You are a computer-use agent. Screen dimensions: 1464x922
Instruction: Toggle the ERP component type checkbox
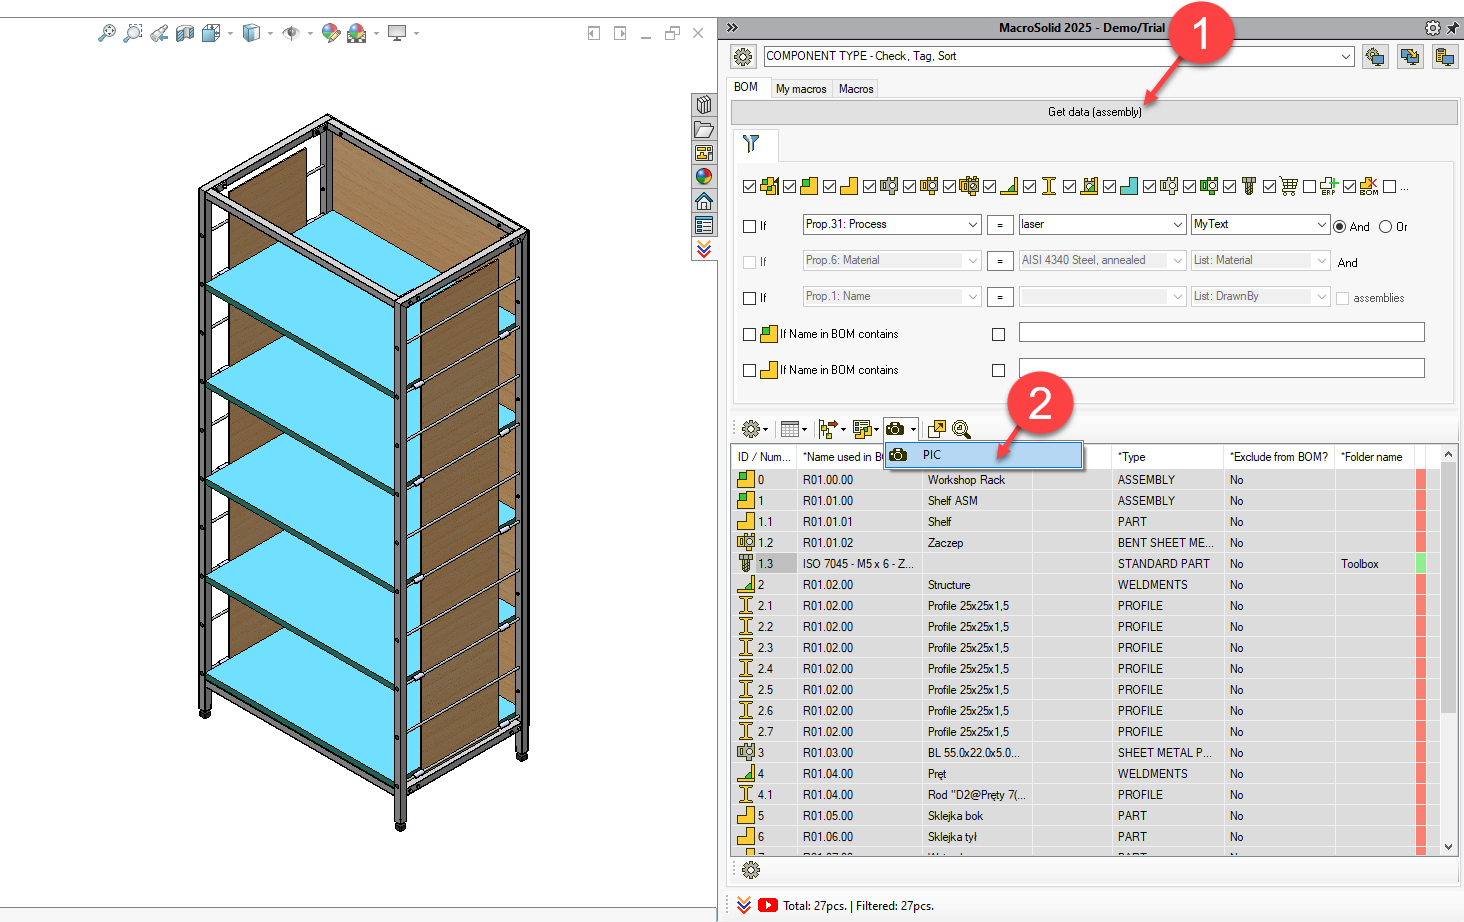1309,186
